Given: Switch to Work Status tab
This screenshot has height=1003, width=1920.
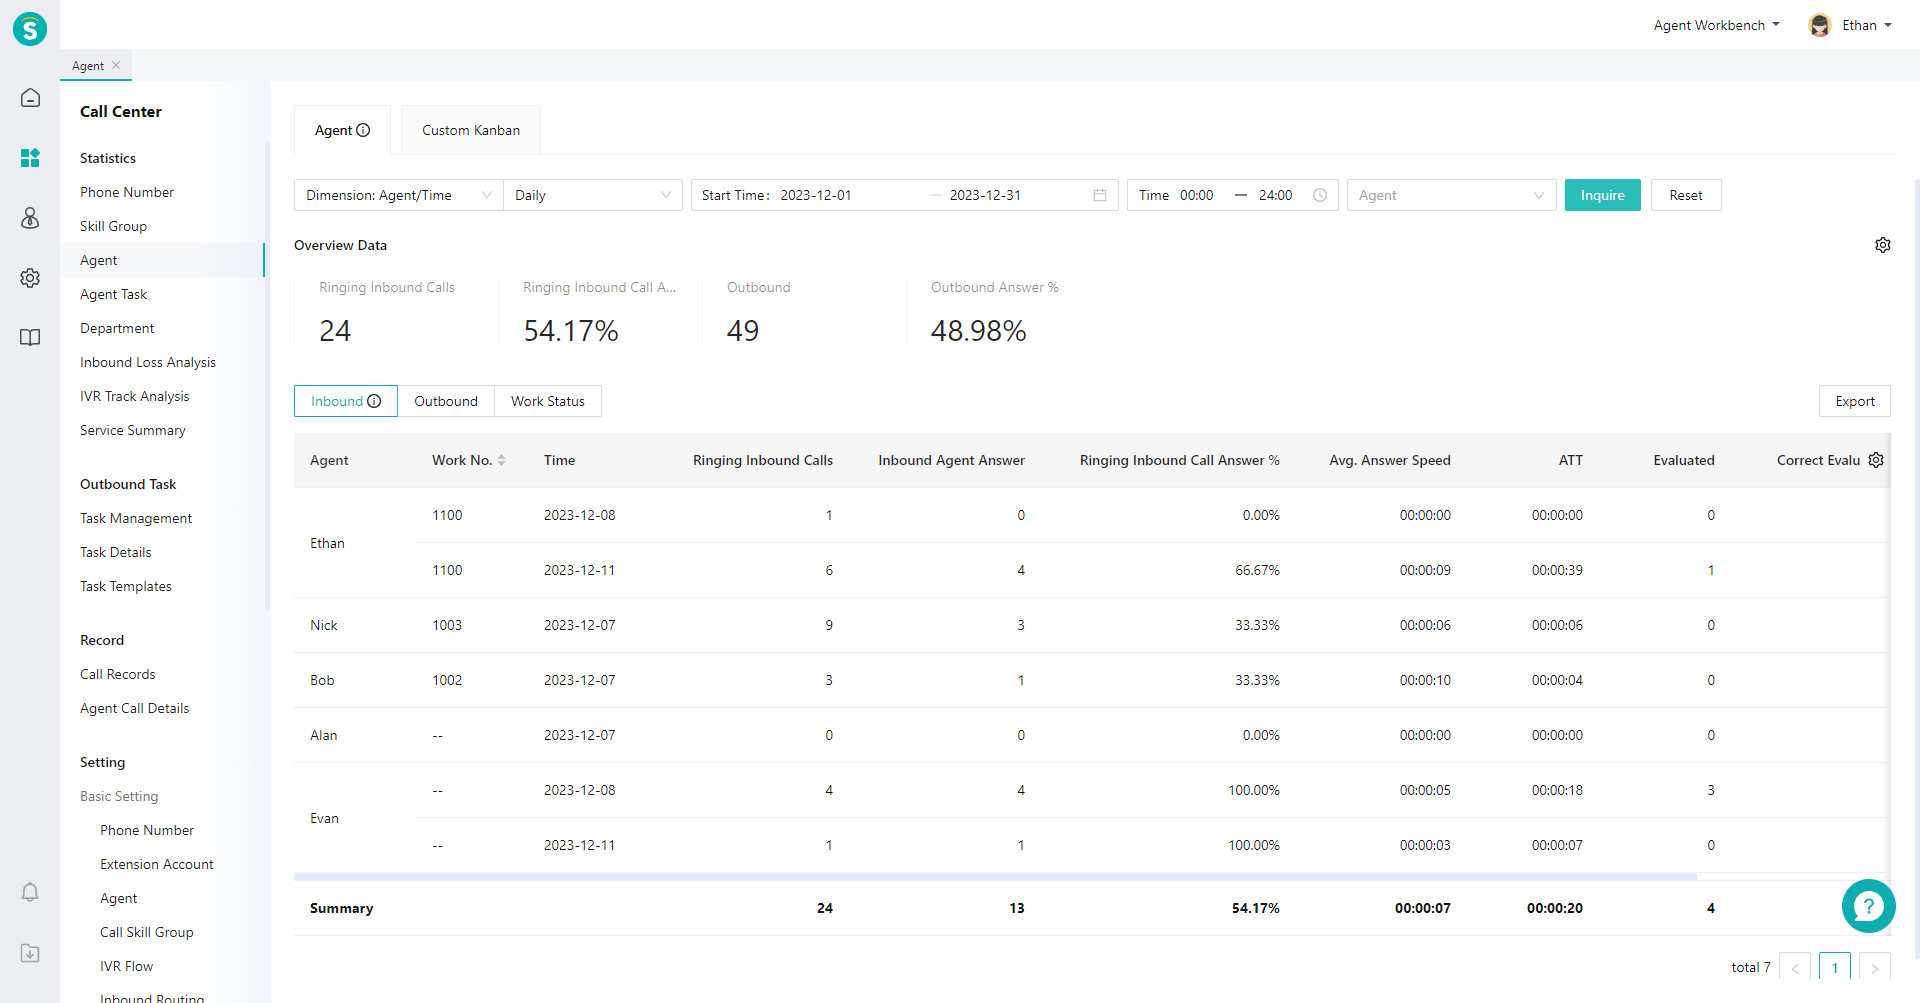Looking at the screenshot, I should tap(548, 401).
